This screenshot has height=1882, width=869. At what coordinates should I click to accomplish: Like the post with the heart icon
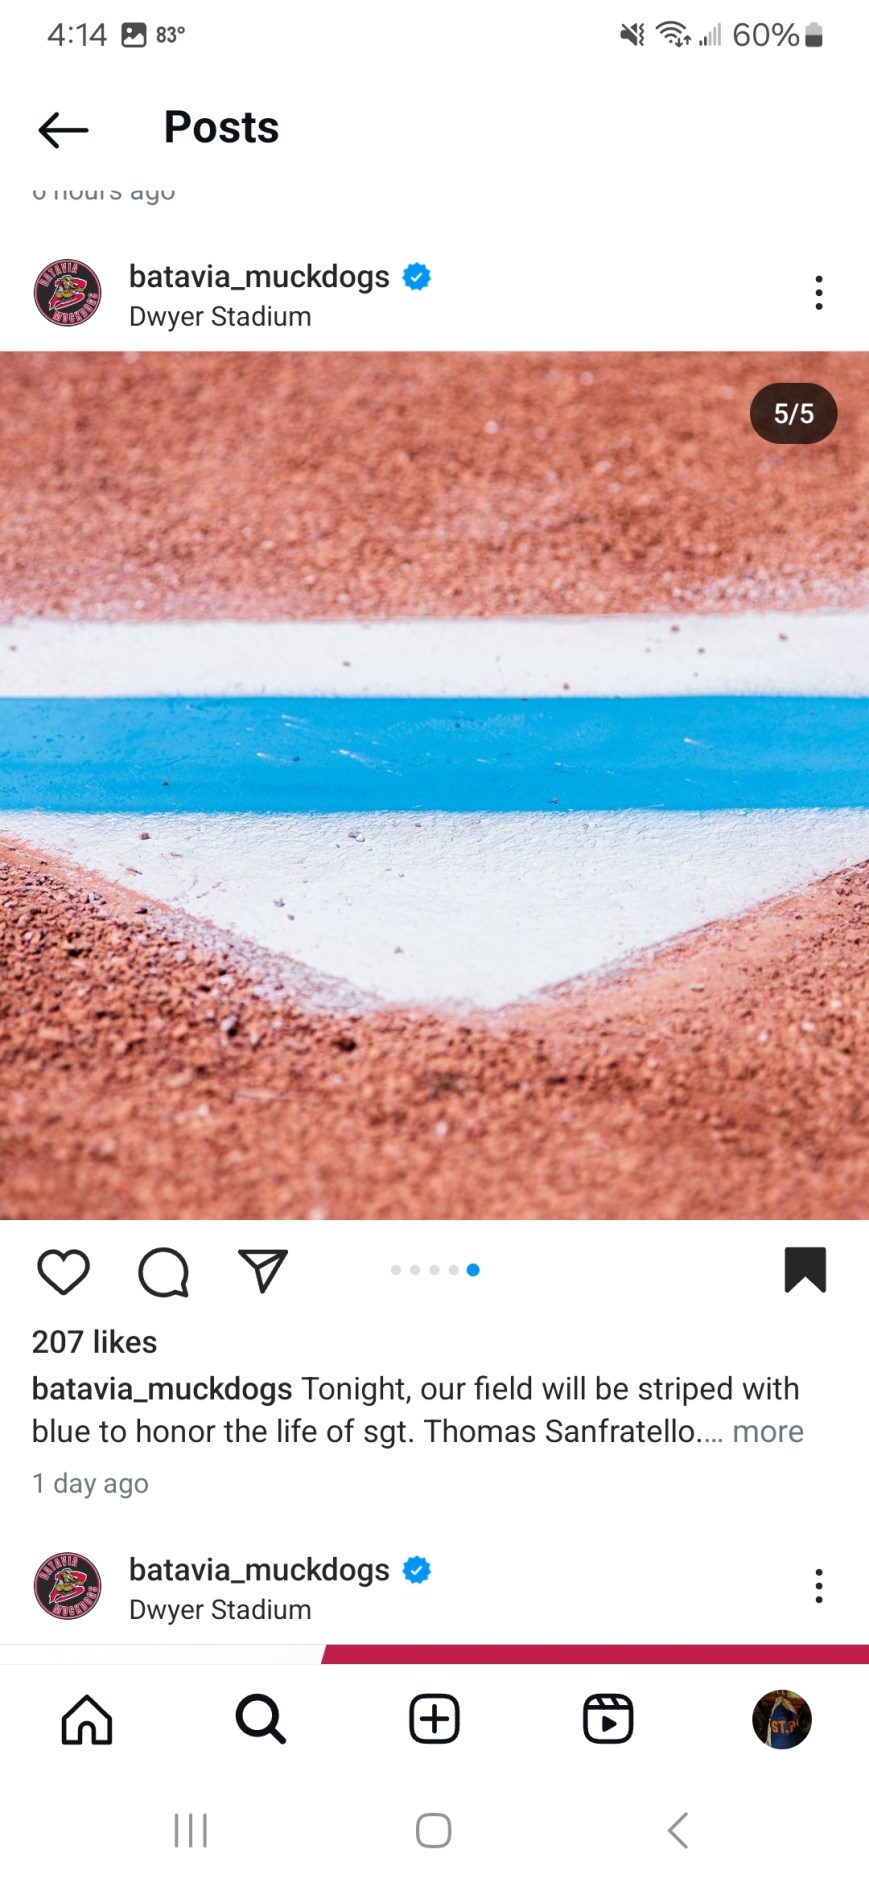pyautogui.click(x=64, y=1272)
